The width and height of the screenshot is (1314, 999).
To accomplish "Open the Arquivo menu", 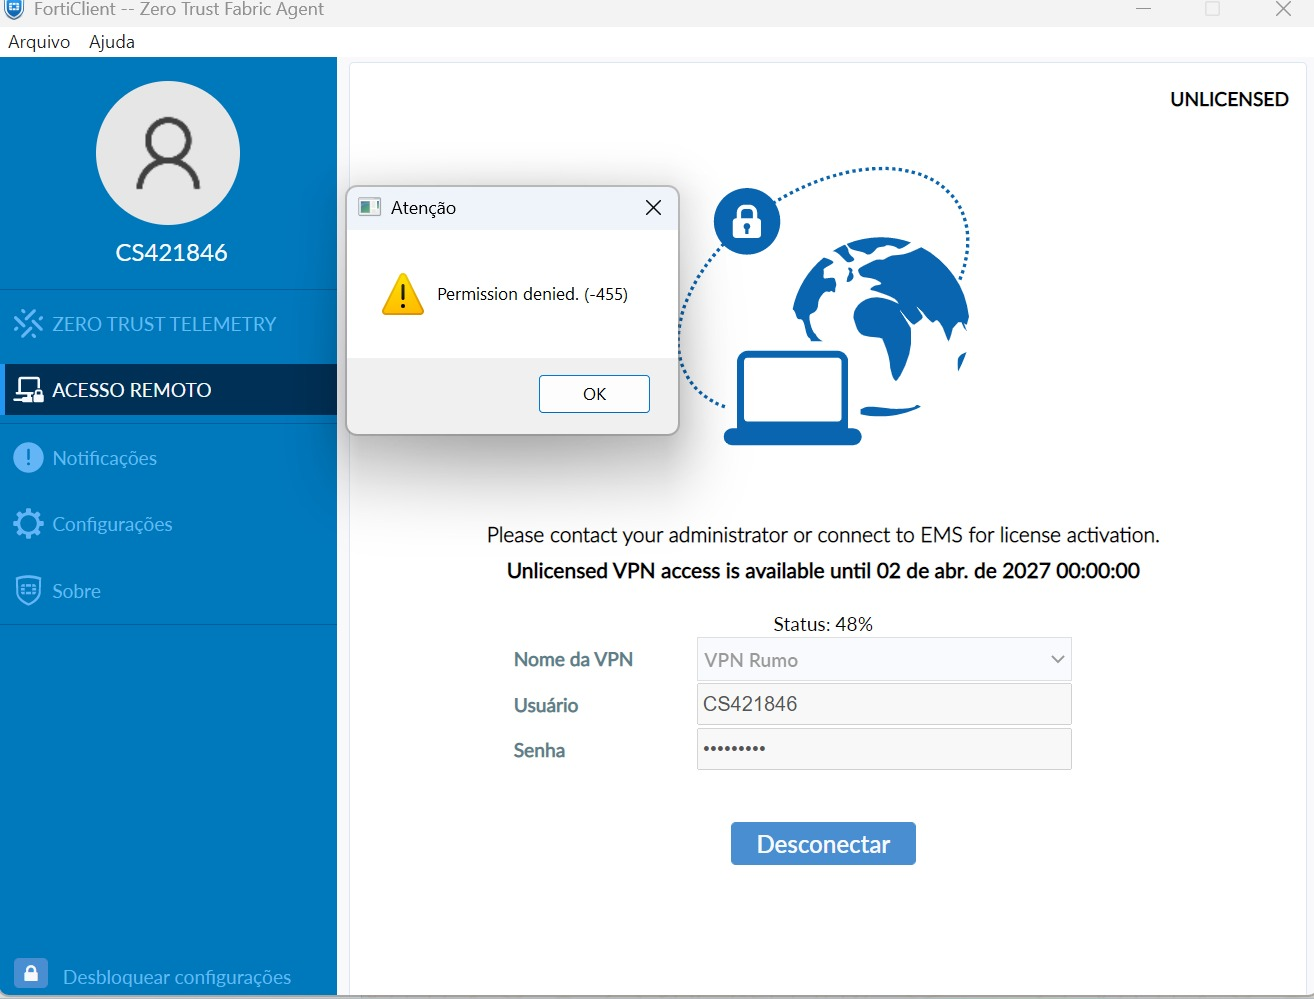I will pyautogui.click(x=39, y=42).
